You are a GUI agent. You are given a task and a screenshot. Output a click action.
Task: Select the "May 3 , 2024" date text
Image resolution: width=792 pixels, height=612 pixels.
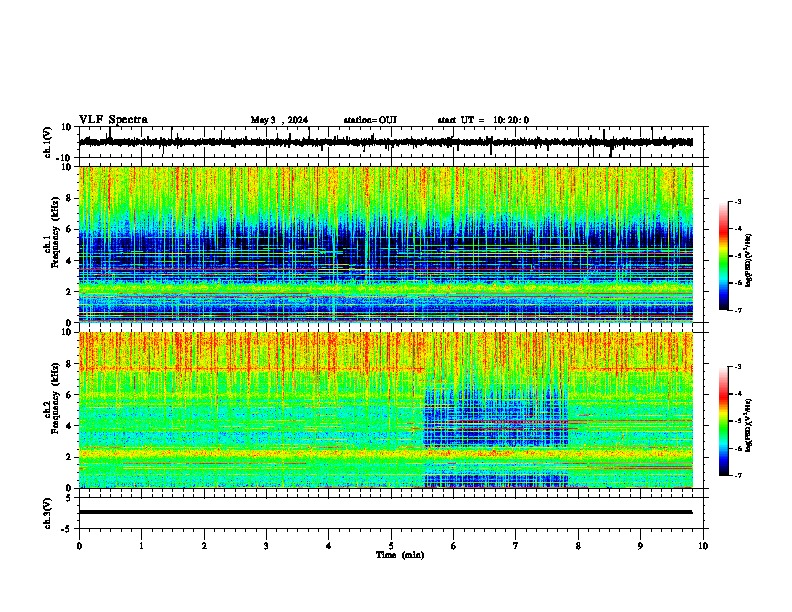pos(279,120)
